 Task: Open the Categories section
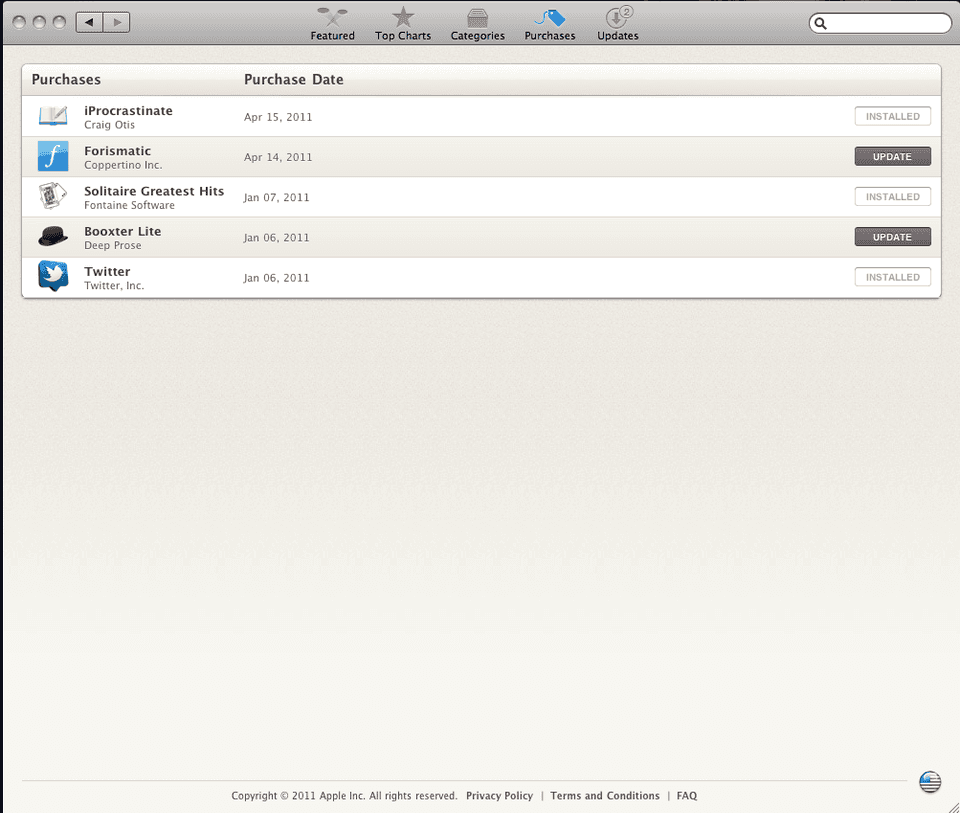478,24
